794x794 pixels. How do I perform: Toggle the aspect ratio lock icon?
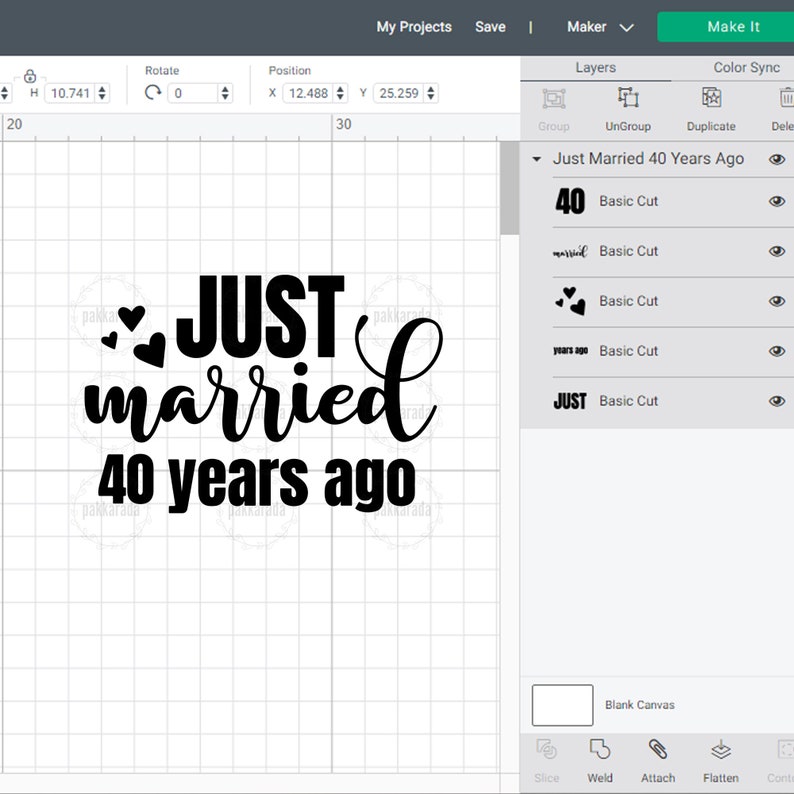[x=30, y=76]
